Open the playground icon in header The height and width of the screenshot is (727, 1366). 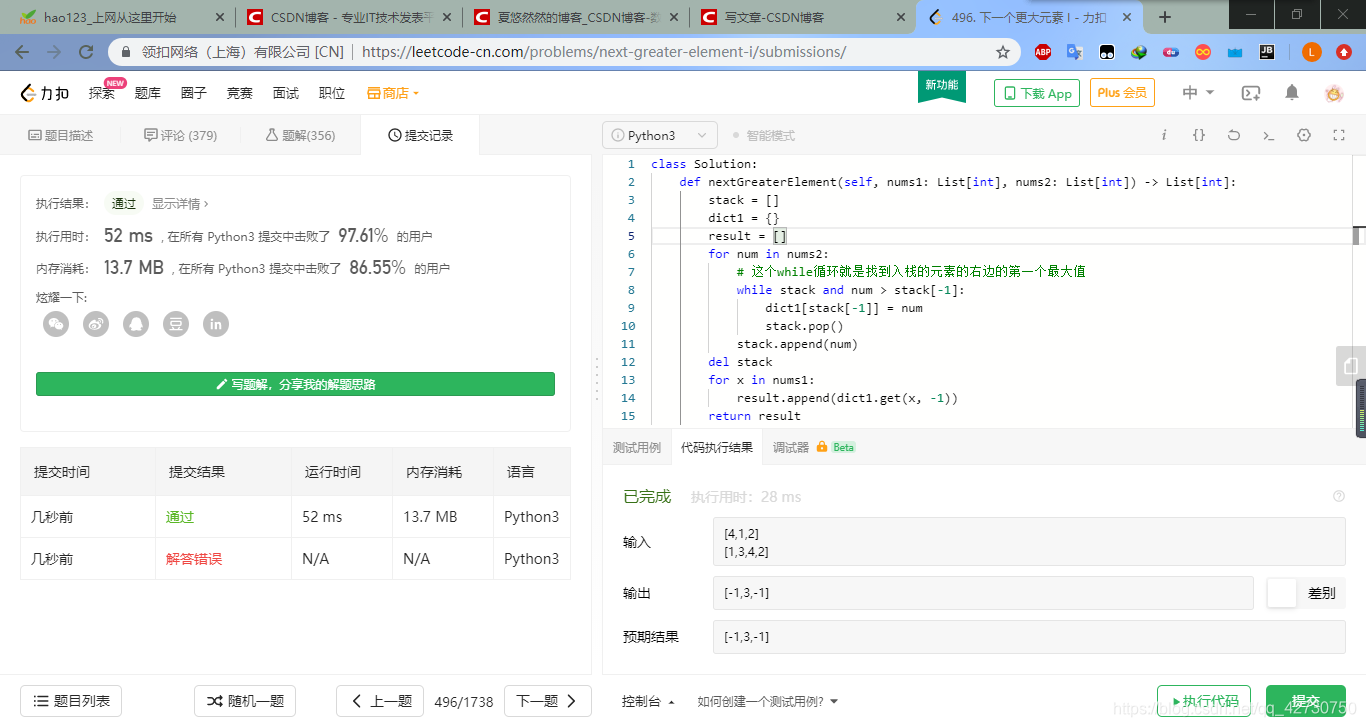[x=1251, y=93]
